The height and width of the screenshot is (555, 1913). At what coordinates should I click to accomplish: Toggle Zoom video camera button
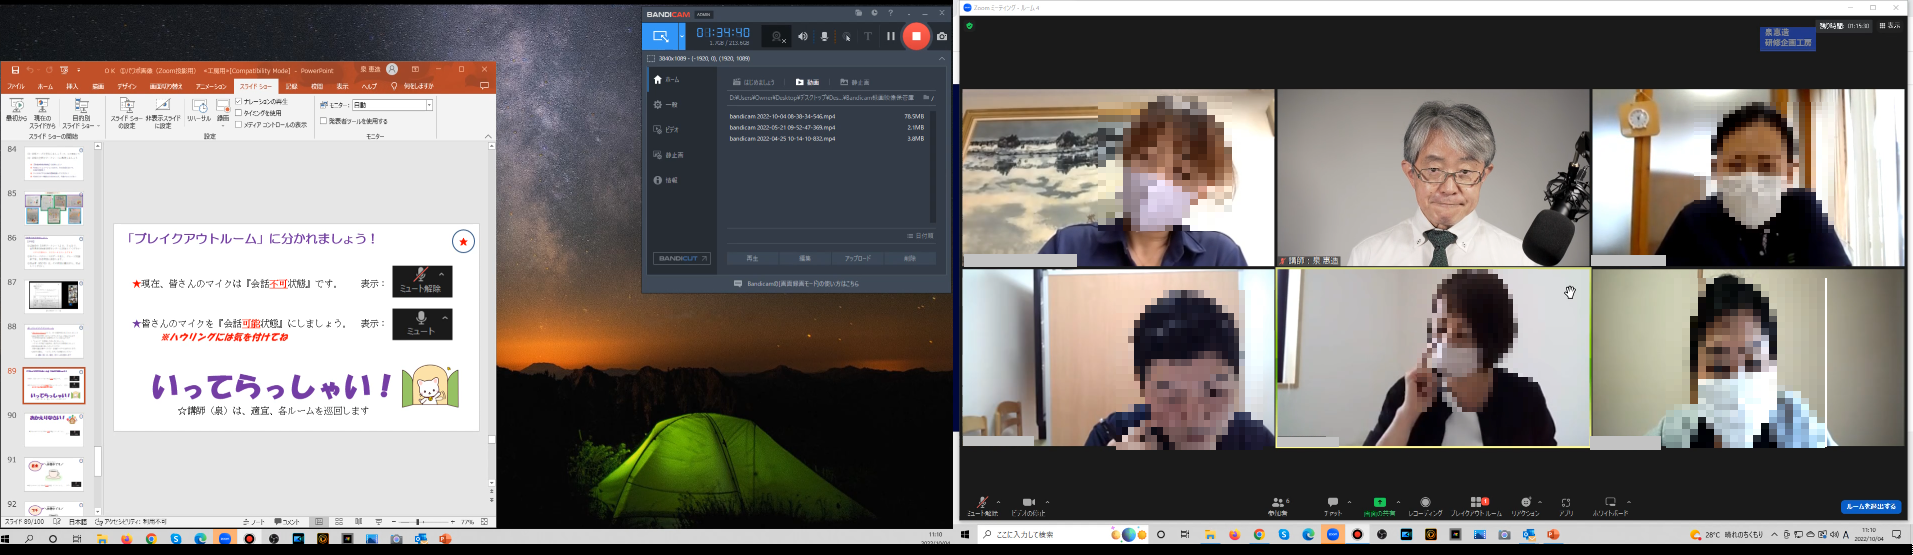coord(1028,506)
